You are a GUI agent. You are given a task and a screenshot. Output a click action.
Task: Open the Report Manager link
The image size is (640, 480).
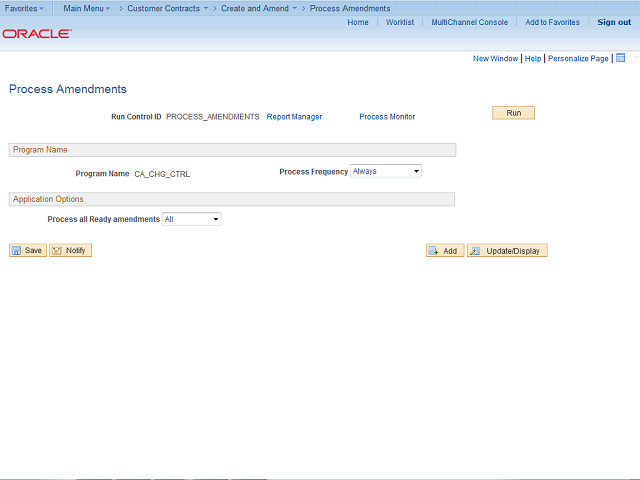(x=294, y=117)
